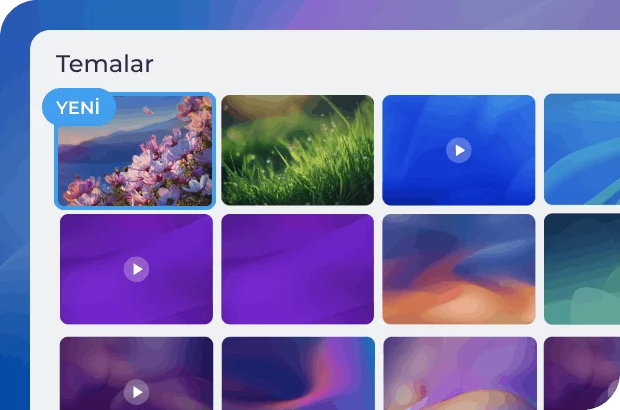The width and height of the screenshot is (620, 410).
Task: Select the solid blue gradient theme
Action: click(459, 150)
